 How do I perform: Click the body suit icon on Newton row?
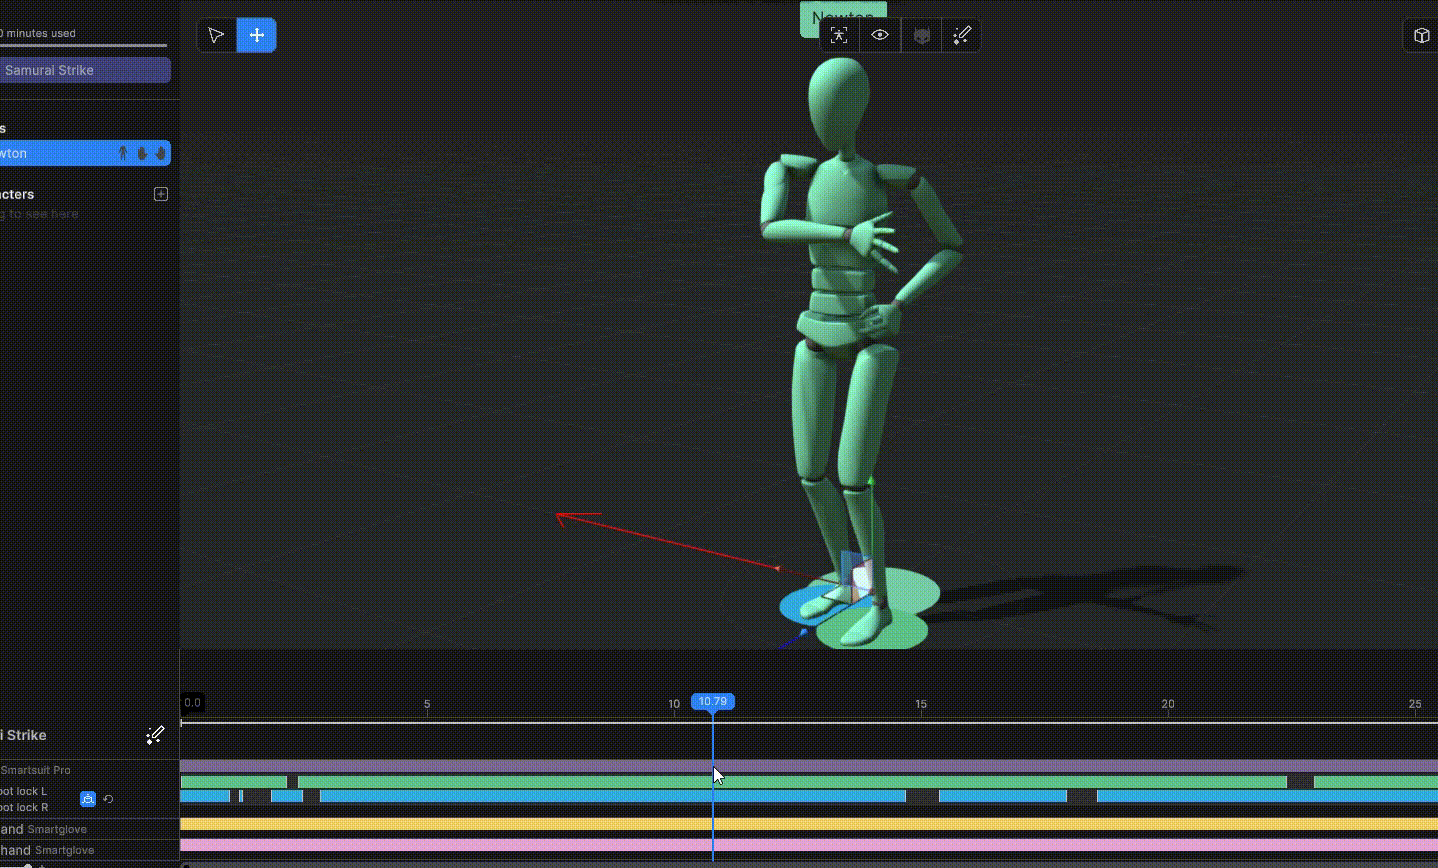click(x=123, y=153)
